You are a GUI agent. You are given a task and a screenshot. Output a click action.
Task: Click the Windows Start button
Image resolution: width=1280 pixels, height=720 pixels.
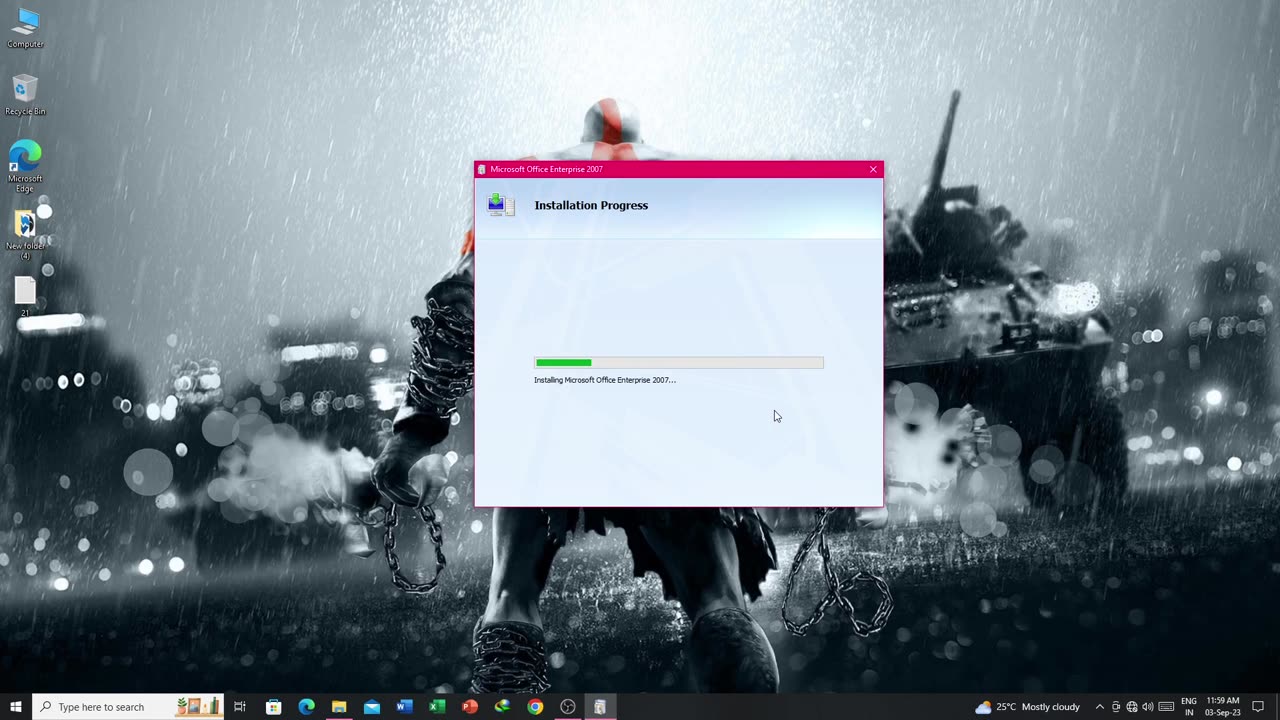[x=15, y=707]
